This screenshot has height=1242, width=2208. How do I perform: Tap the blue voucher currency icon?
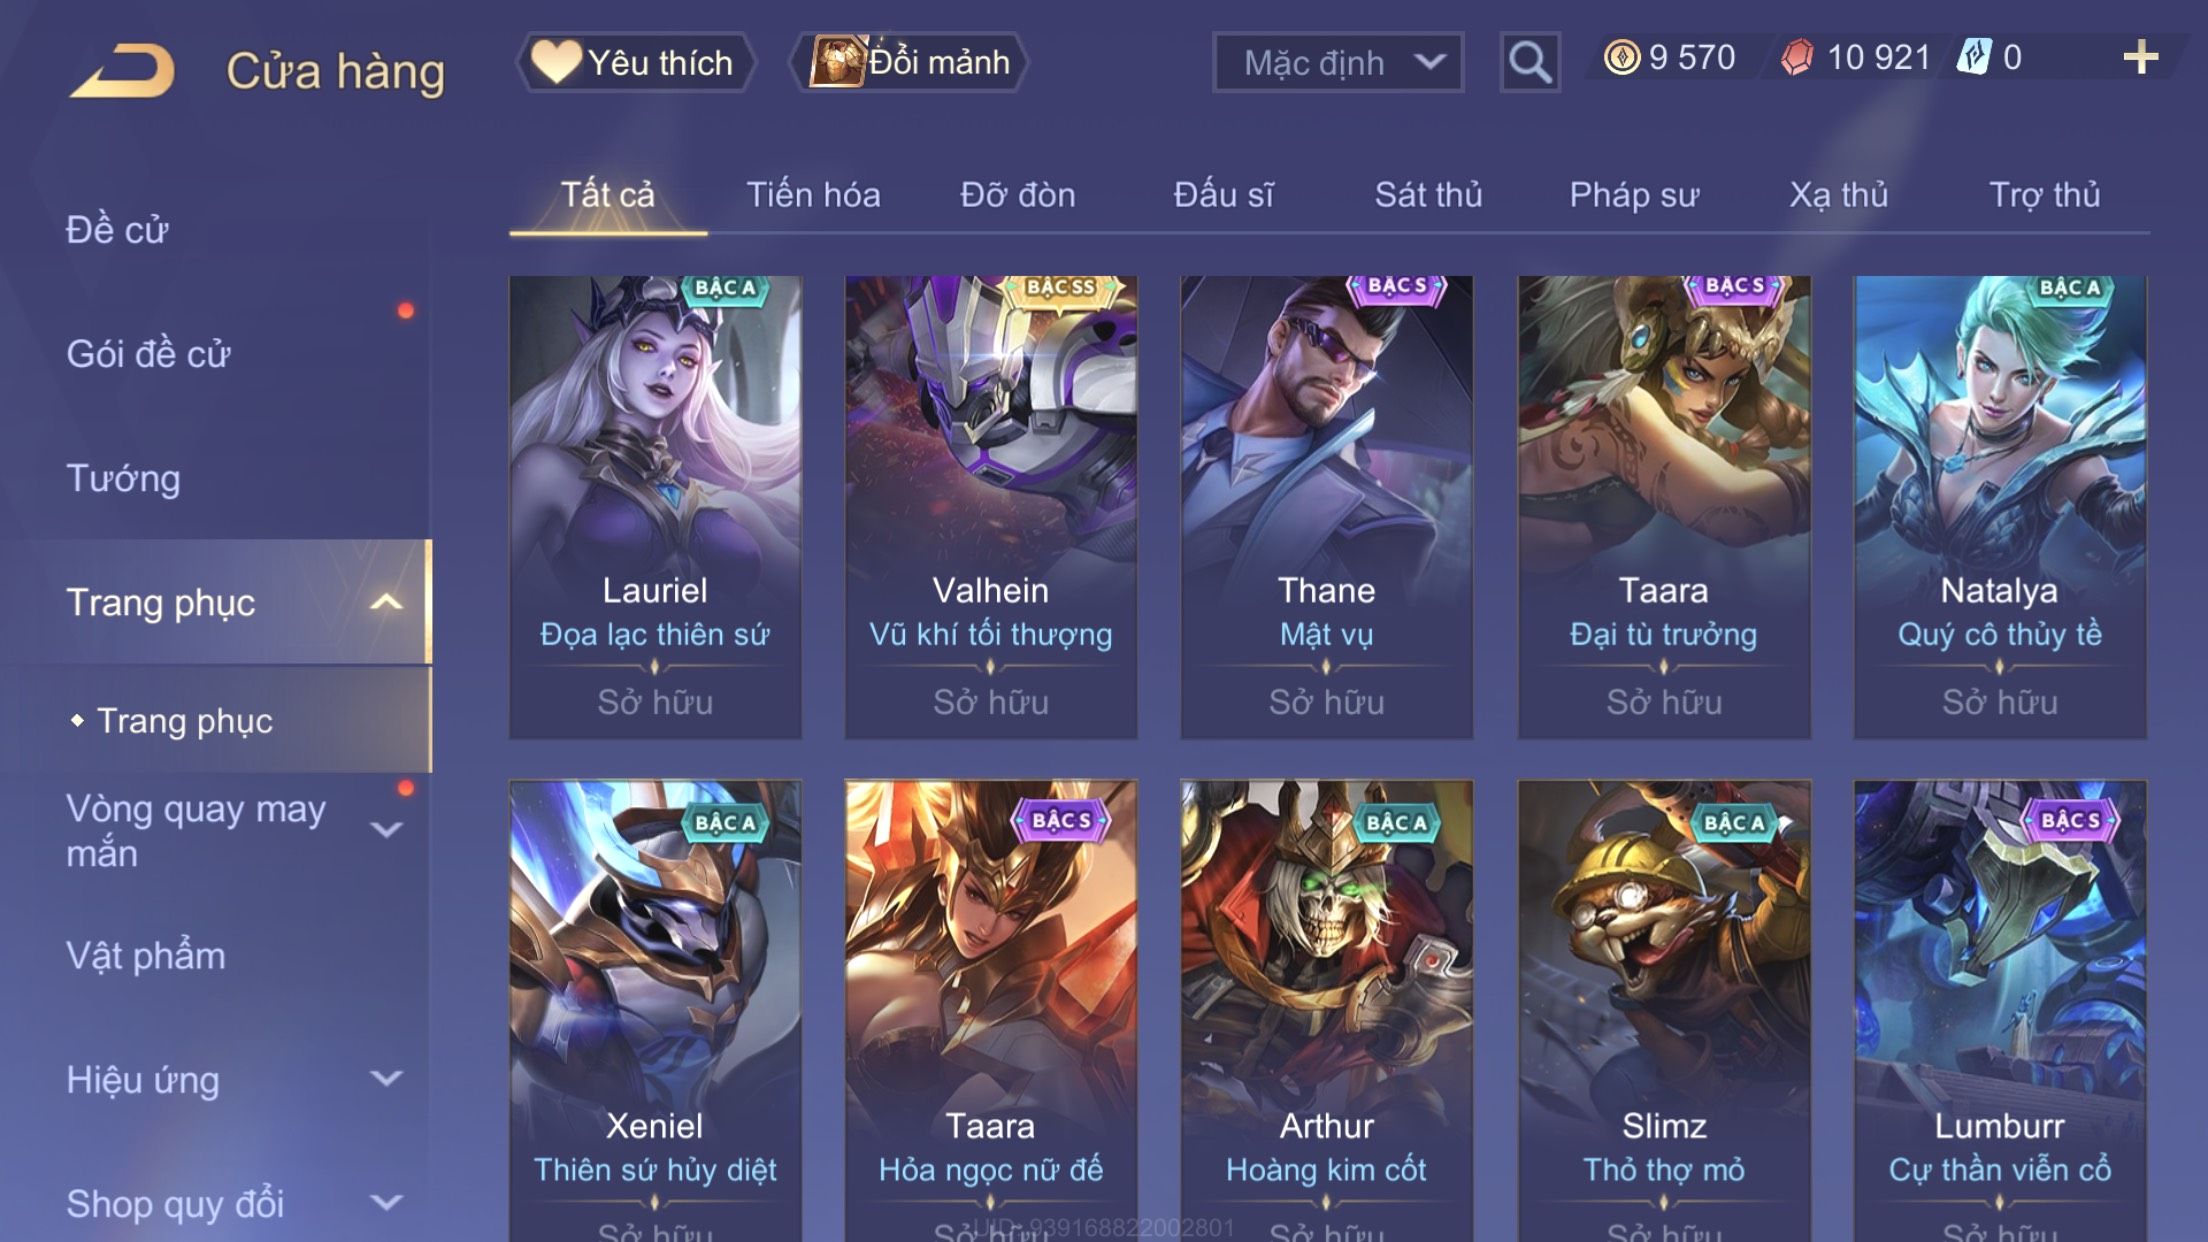(x=1973, y=57)
